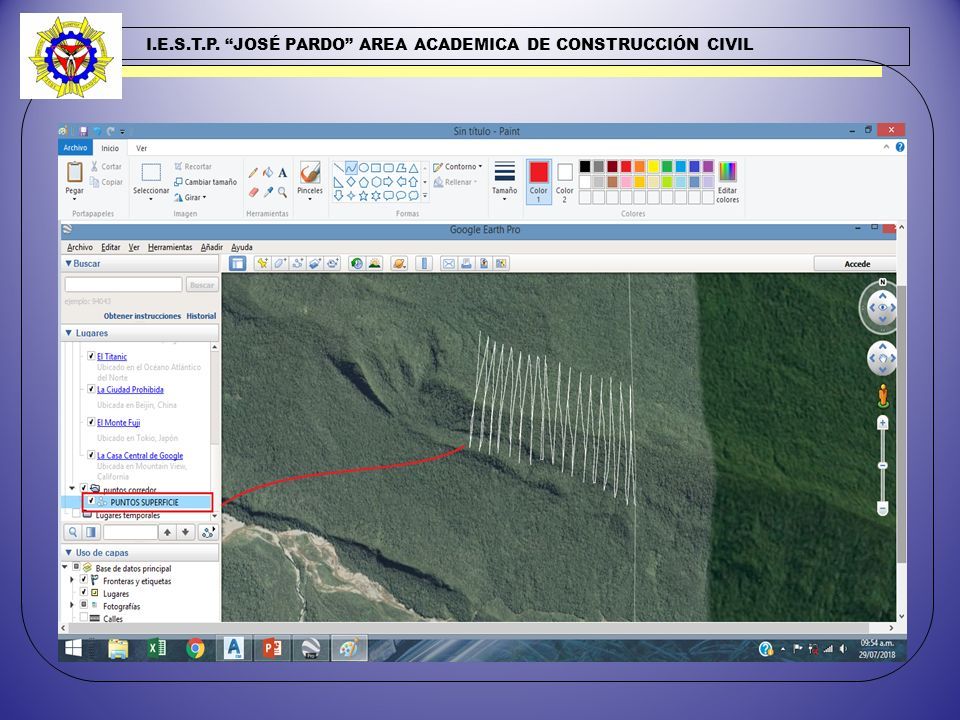
Task: Toggle the Fotografías layer checkbox
Action: click(x=84, y=606)
